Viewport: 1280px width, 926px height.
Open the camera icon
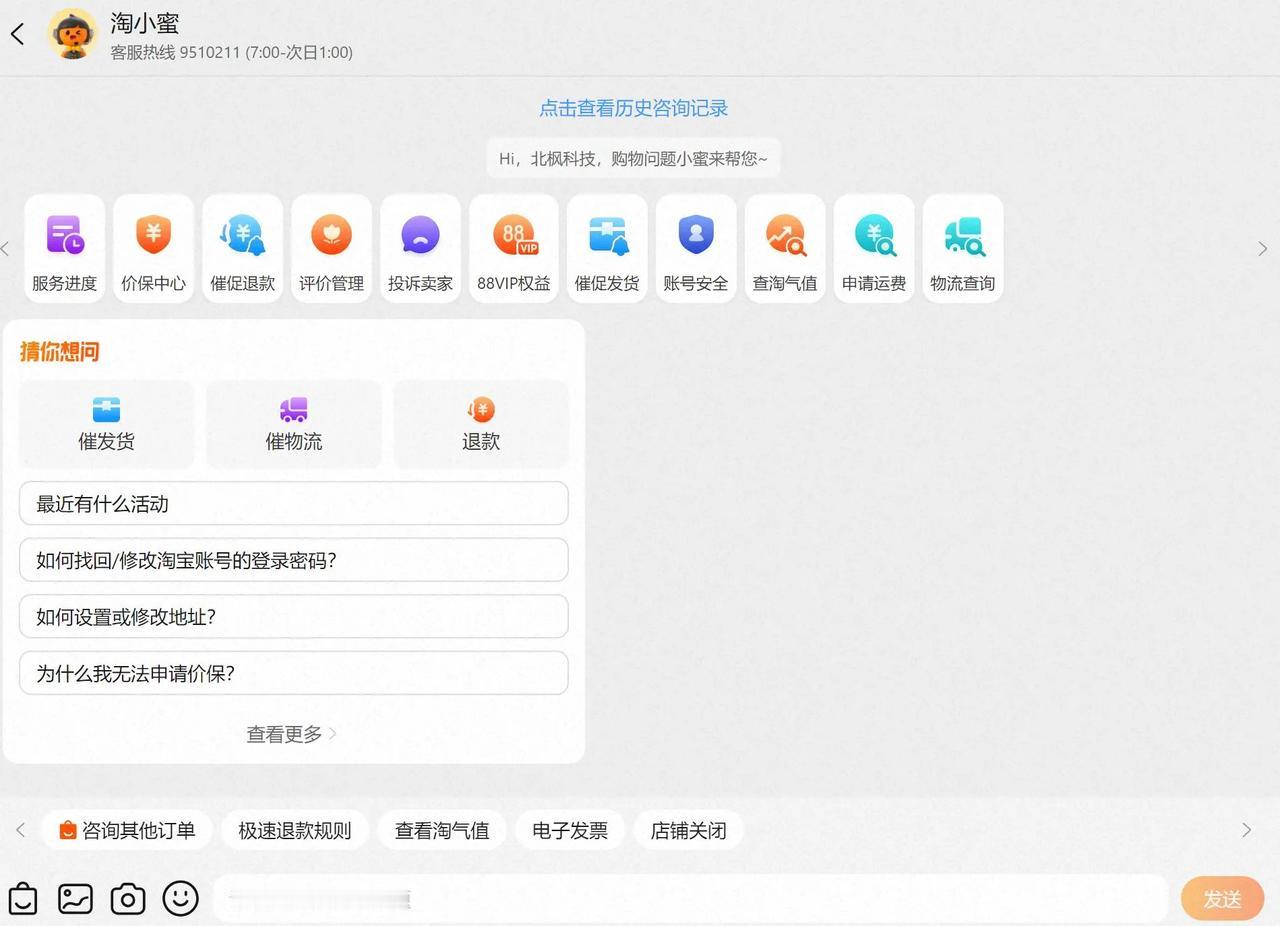tap(128, 899)
